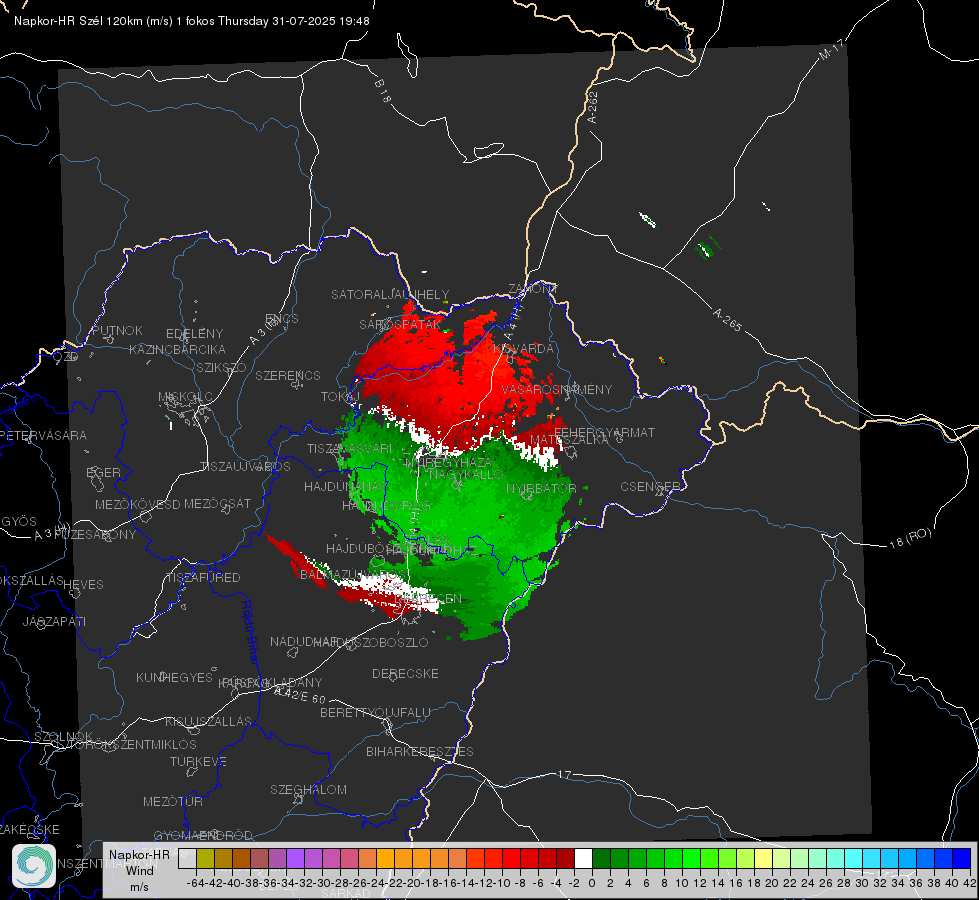
Task: Select the MEZŐCSÁT label
Action: pyautogui.click(x=217, y=503)
